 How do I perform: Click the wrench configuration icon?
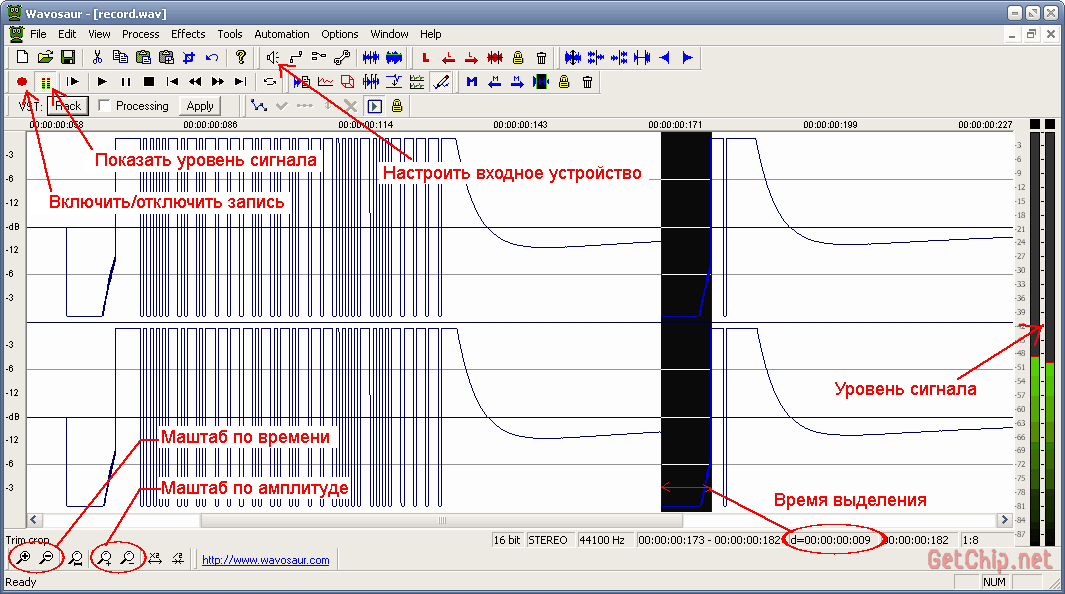tap(342, 58)
